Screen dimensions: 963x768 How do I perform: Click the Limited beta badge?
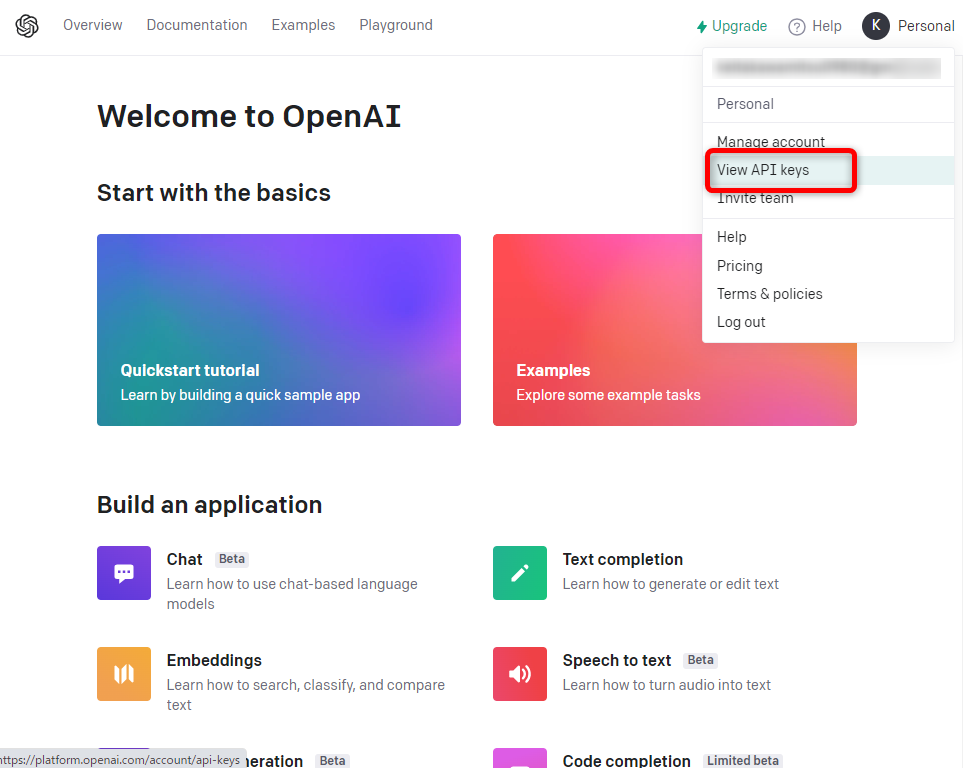pyautogui.click(x=743, y=761)
